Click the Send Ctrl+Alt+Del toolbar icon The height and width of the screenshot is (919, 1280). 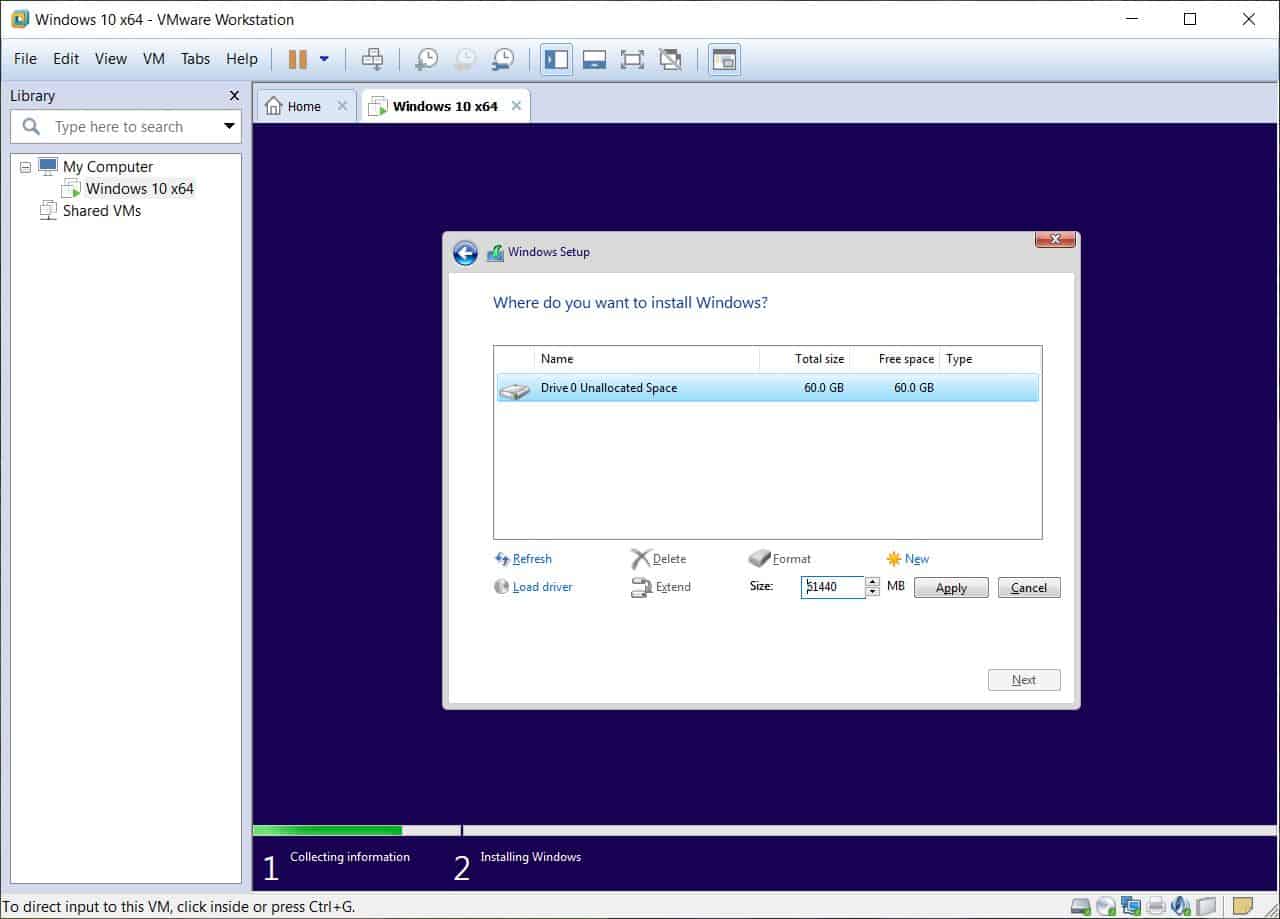coord(372,59)
